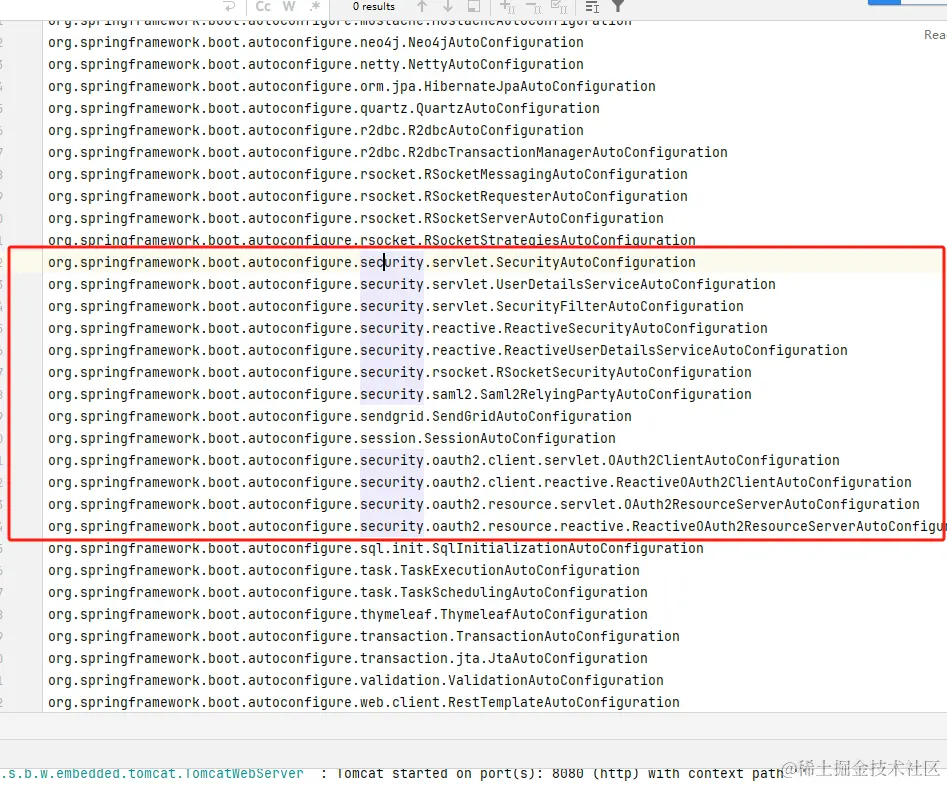
Task: Click the R2dbcAutoConfiguration line
Action: [x=316, y=130]
